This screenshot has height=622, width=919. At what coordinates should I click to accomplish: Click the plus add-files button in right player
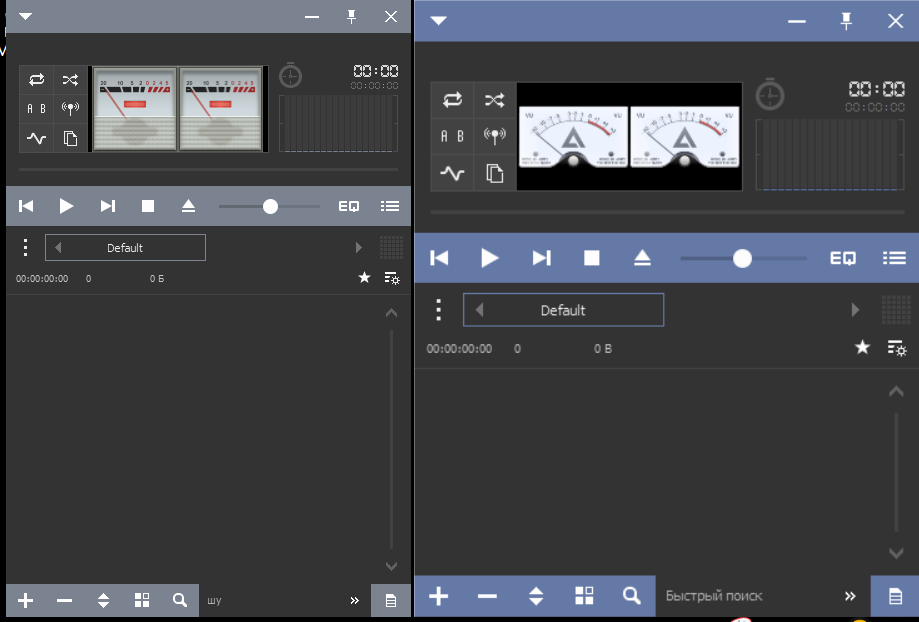point(438,597)
